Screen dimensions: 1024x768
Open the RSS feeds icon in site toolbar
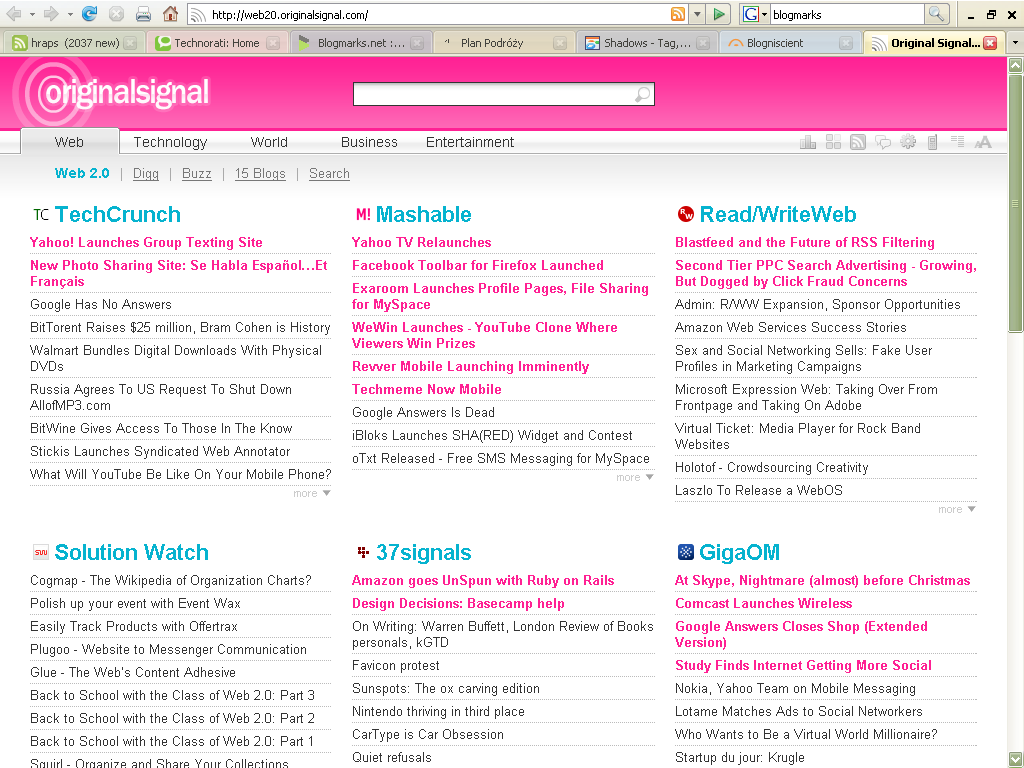[857, 142]
